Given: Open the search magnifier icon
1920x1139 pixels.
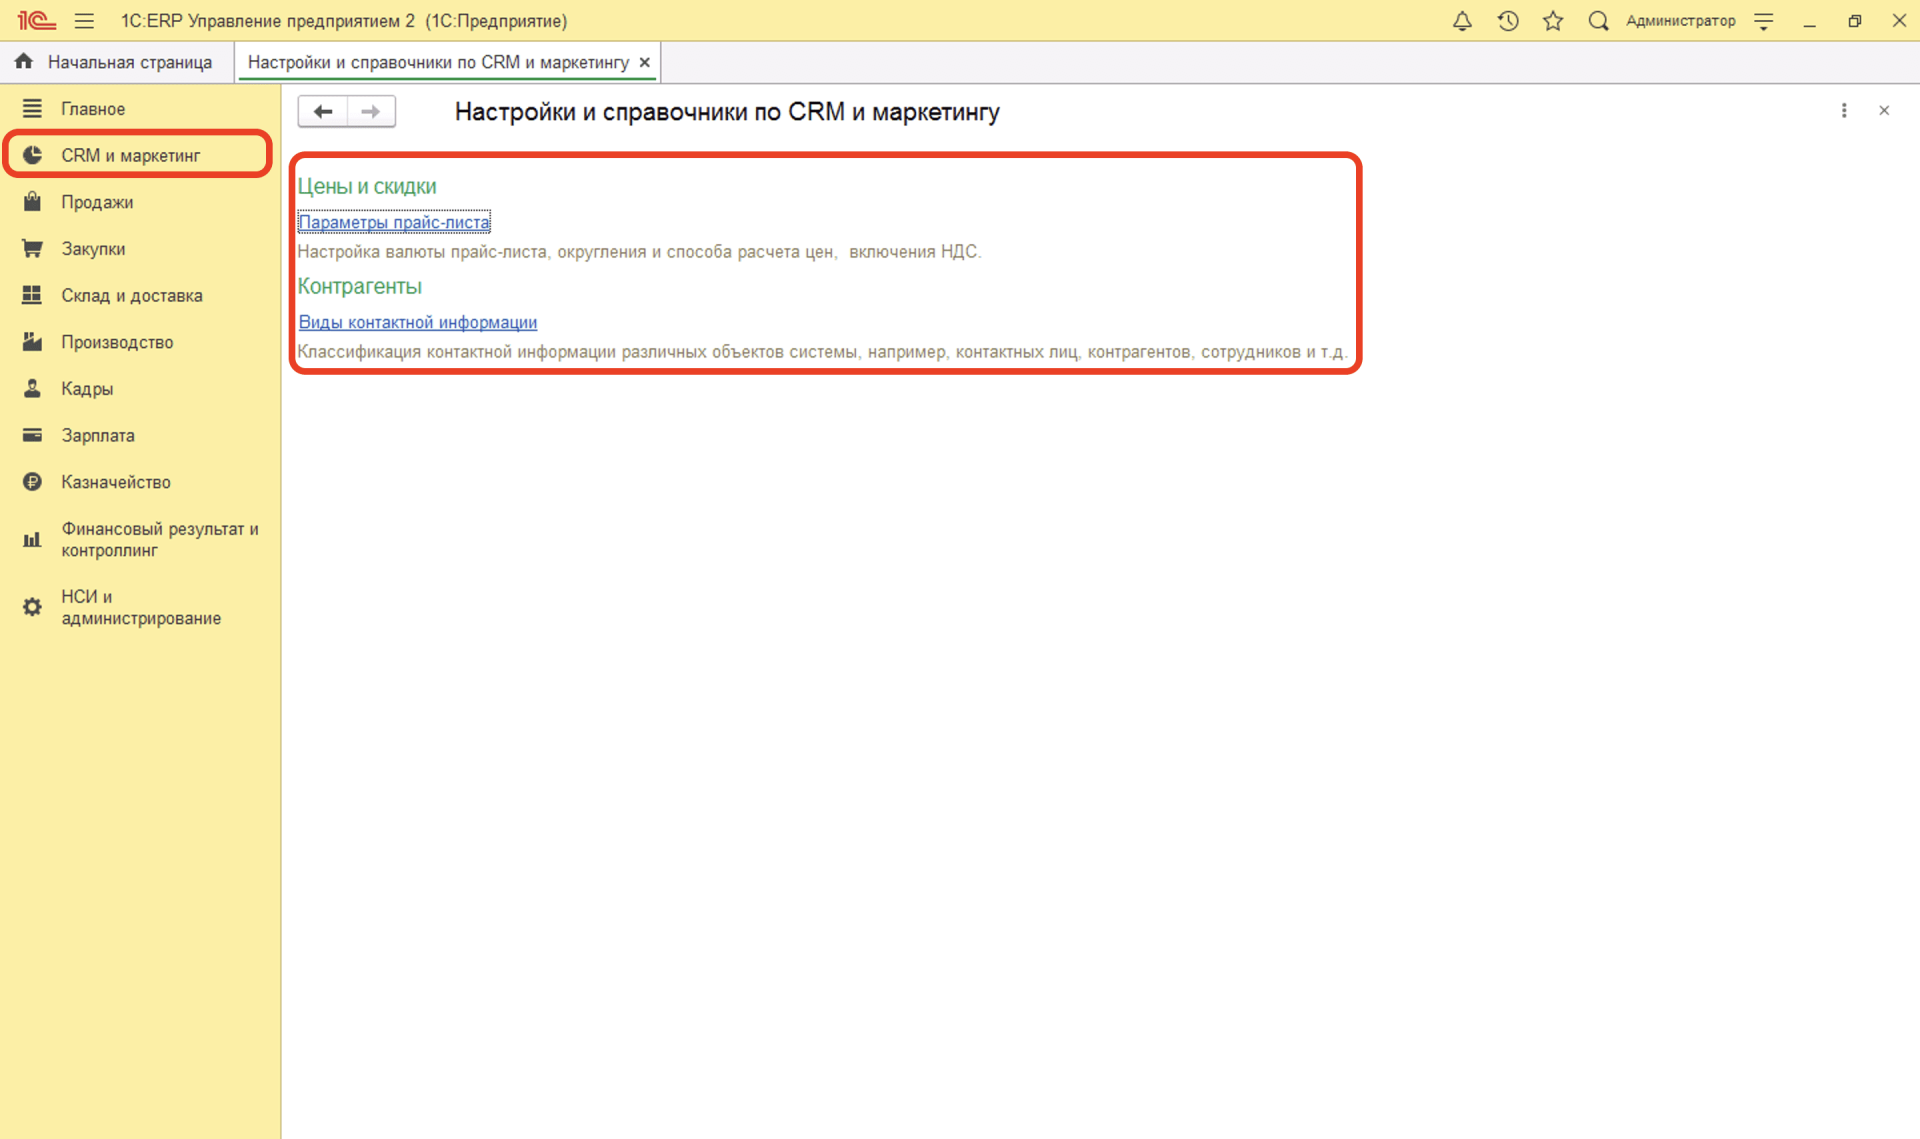Looking at the screenshot, I should click(x=1598, y=21).
